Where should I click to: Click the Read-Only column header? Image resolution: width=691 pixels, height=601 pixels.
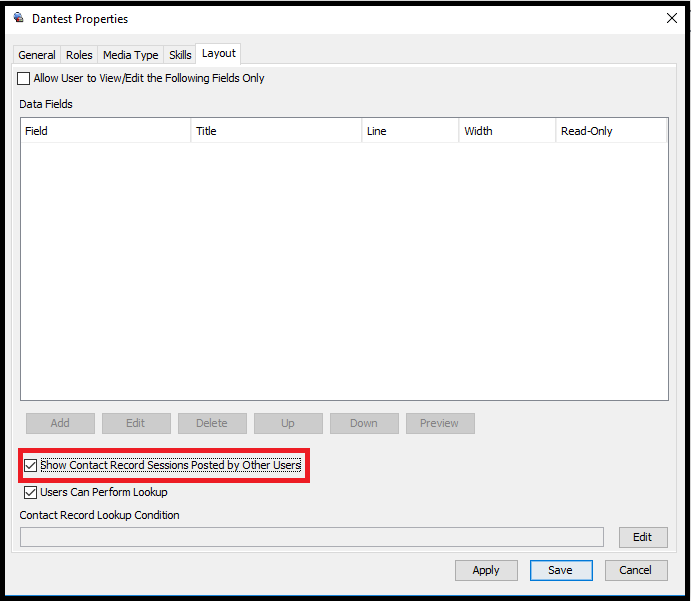coord(611,131)
